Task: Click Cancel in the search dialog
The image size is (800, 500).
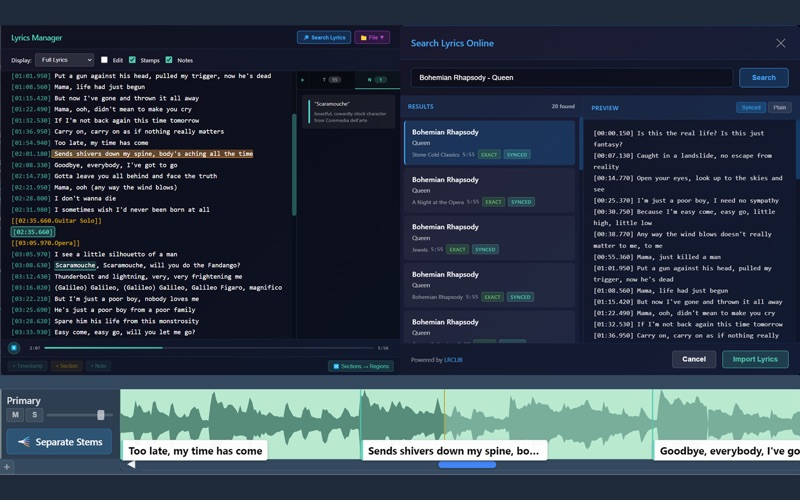Action: (694, 359)
